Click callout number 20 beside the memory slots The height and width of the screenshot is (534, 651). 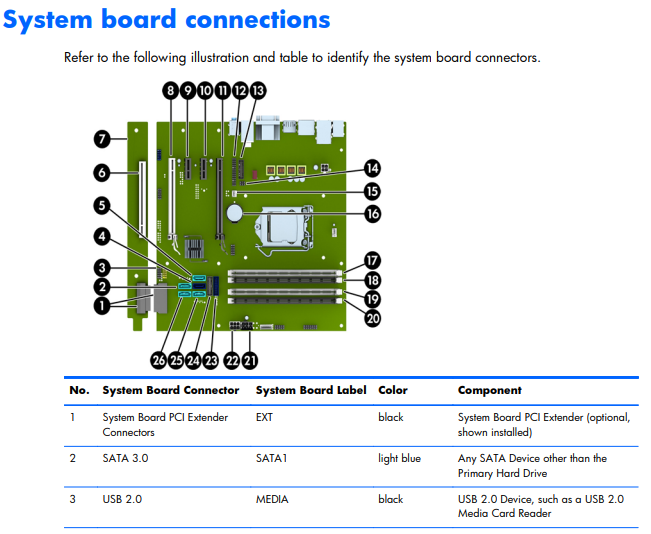(372, 318)
